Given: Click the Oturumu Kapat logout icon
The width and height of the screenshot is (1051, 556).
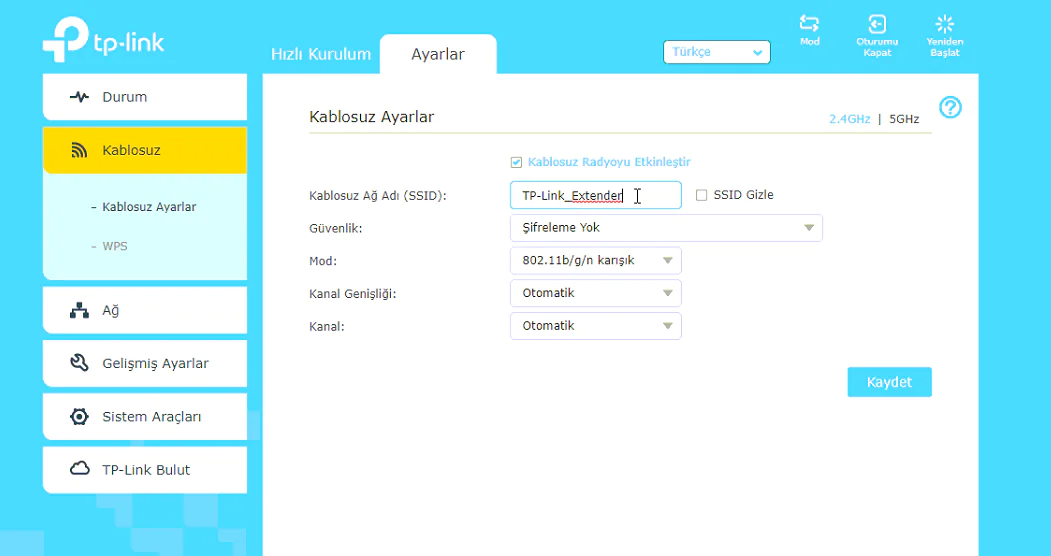Looking at the screenshot, I should click(x=877, y=24).
